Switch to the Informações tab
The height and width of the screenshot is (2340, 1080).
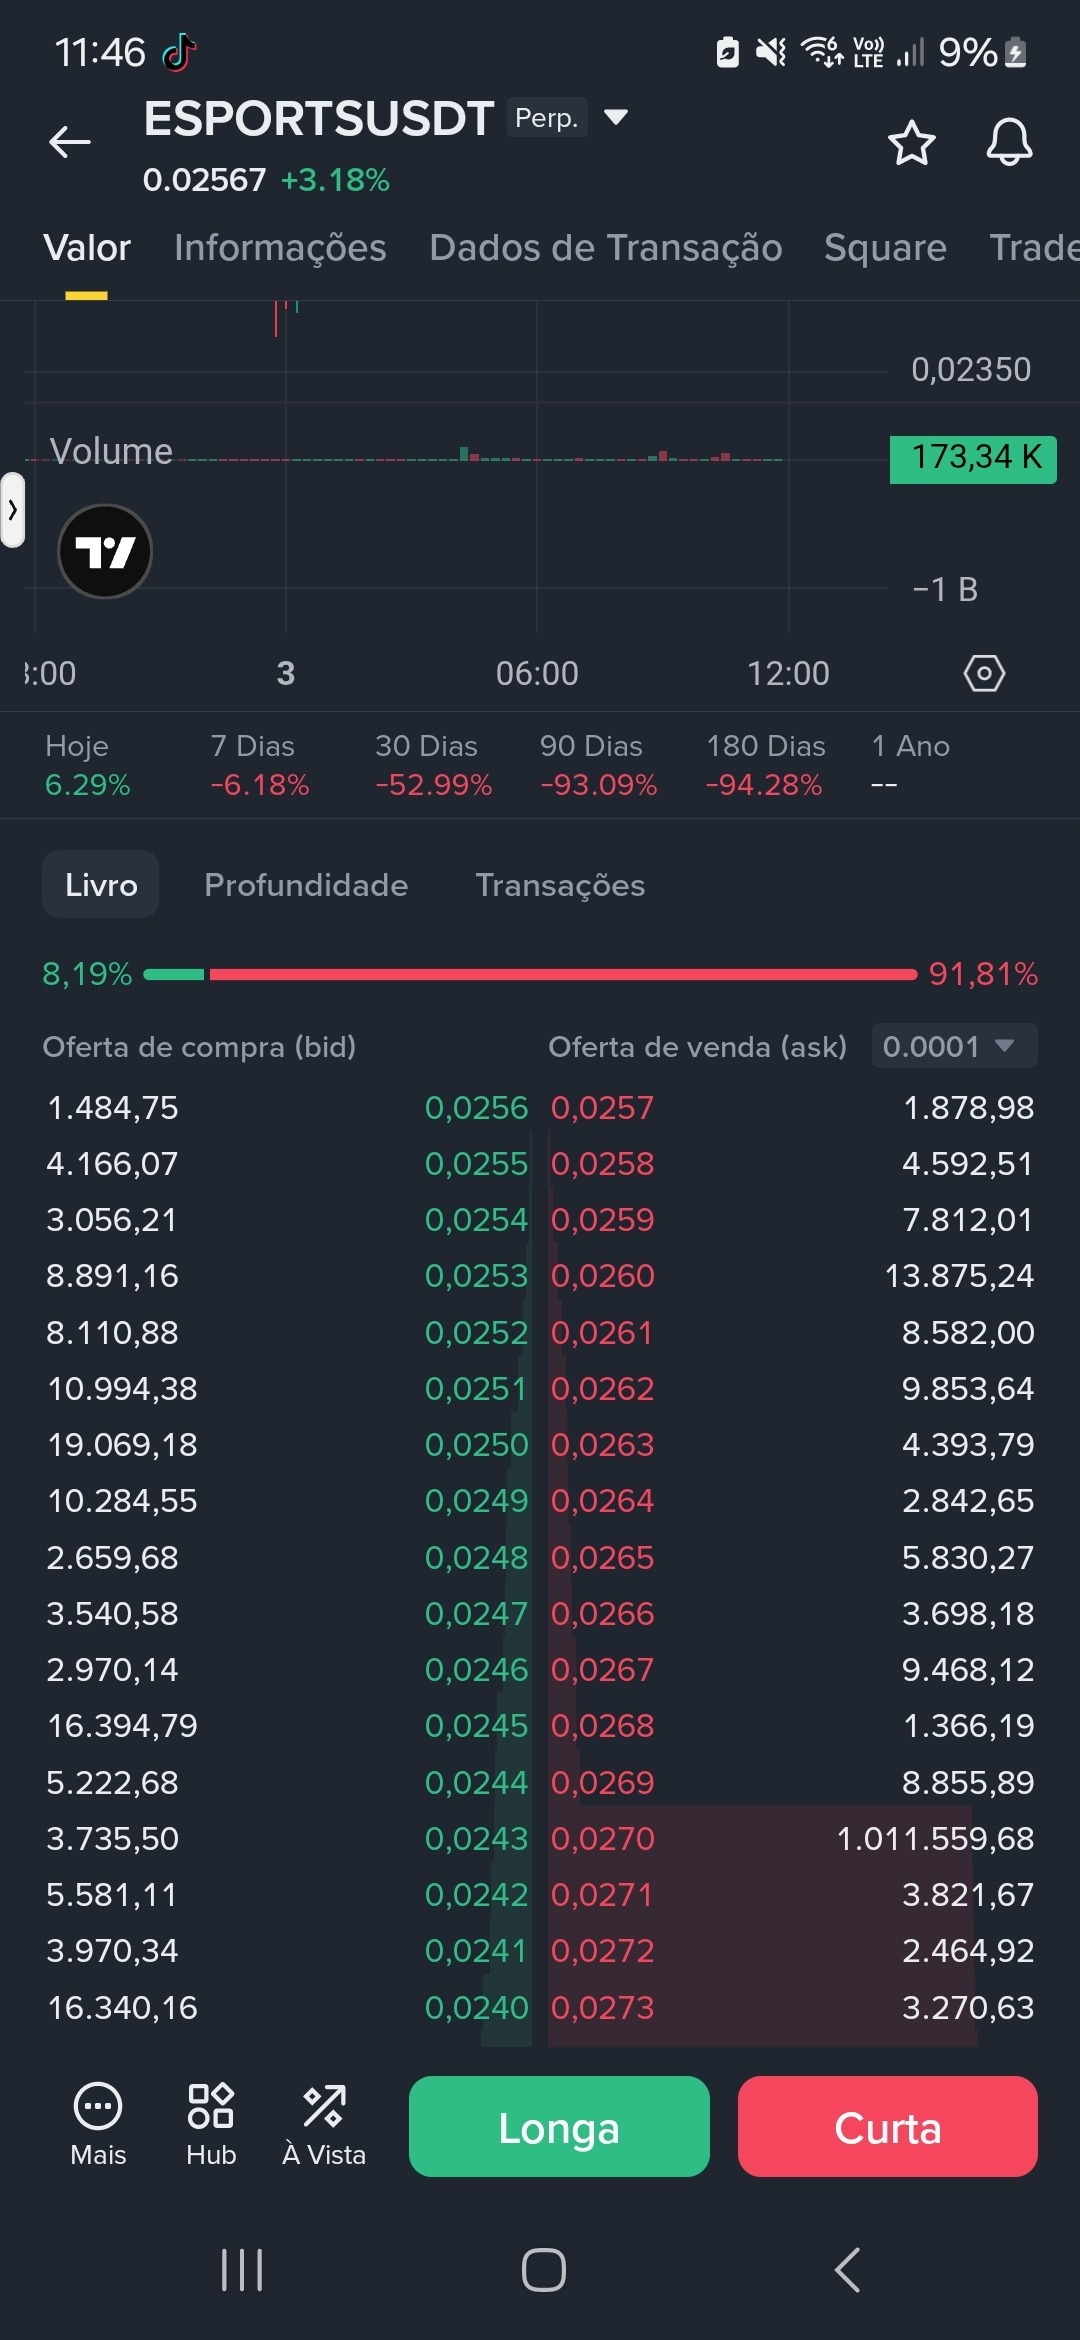click(x=280, y=248)
